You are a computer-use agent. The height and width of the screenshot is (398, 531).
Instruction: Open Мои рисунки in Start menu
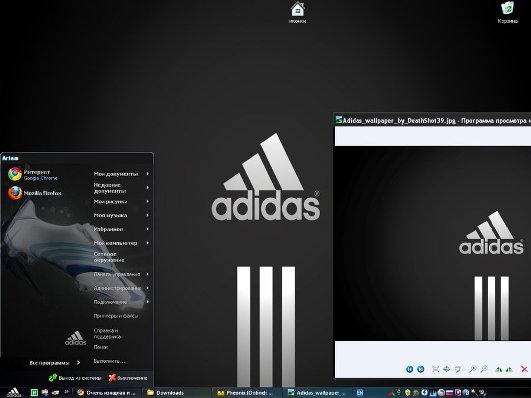point(110,202)
